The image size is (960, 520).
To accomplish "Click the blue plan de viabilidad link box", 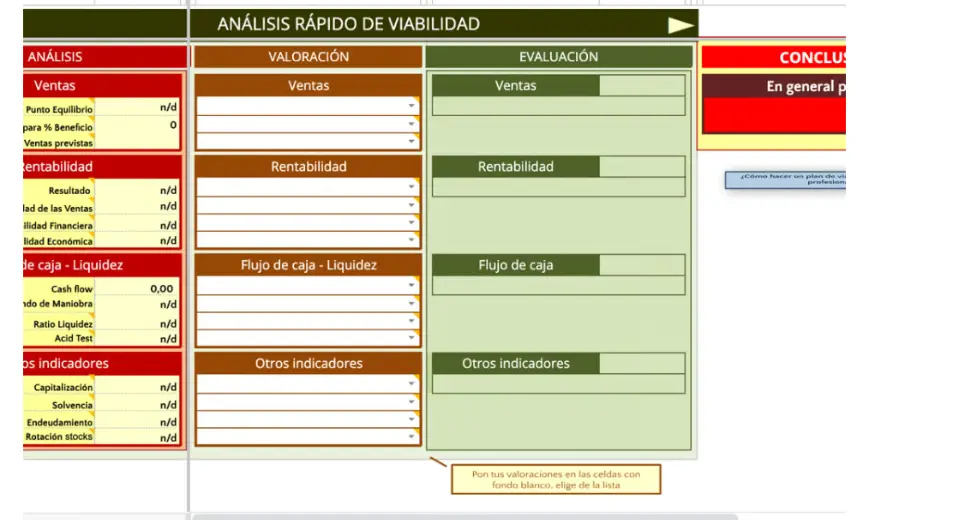I will (786, 180).
